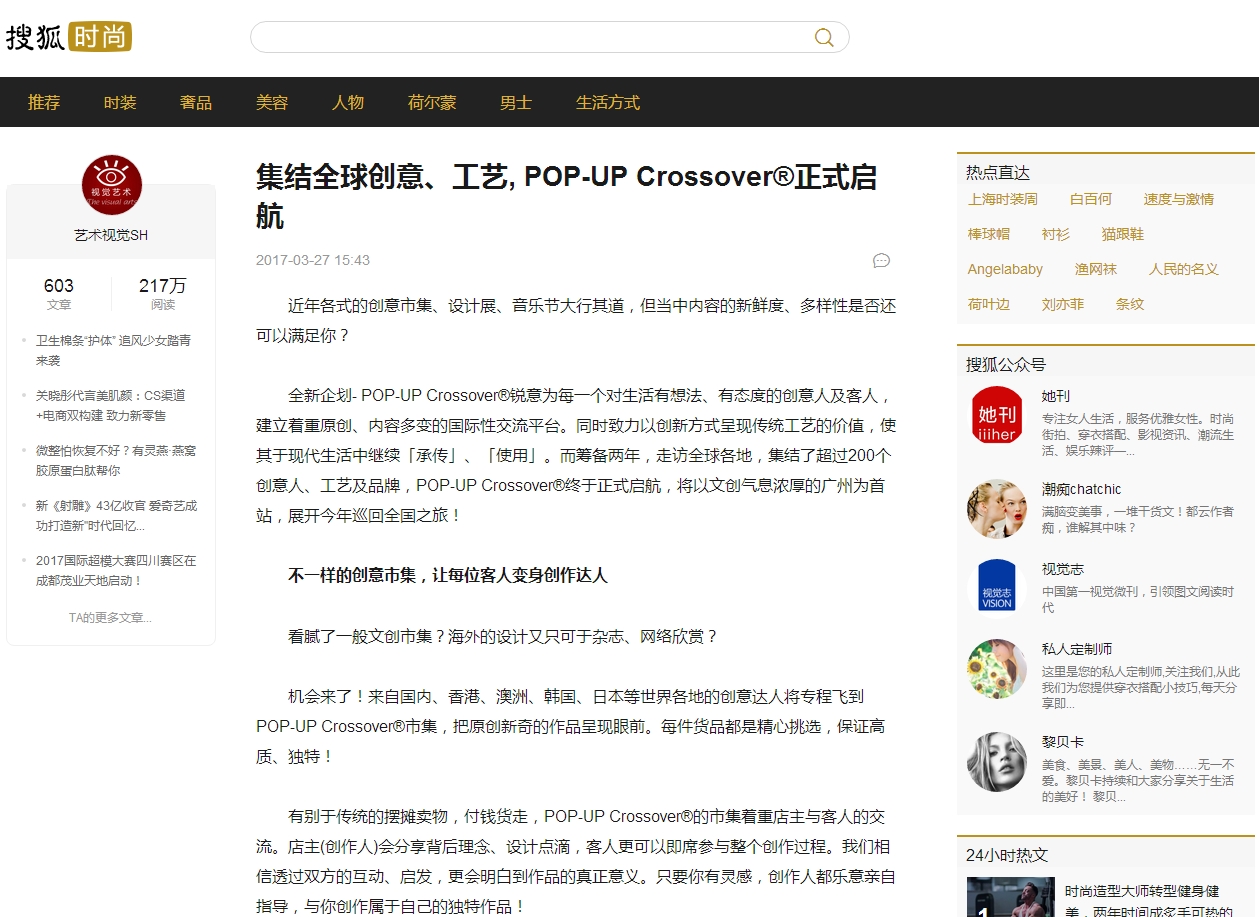Open the 时装 navigation tab
Image resolution: width=1259 pixels, height=917 pixels.
tap(120, 102)
